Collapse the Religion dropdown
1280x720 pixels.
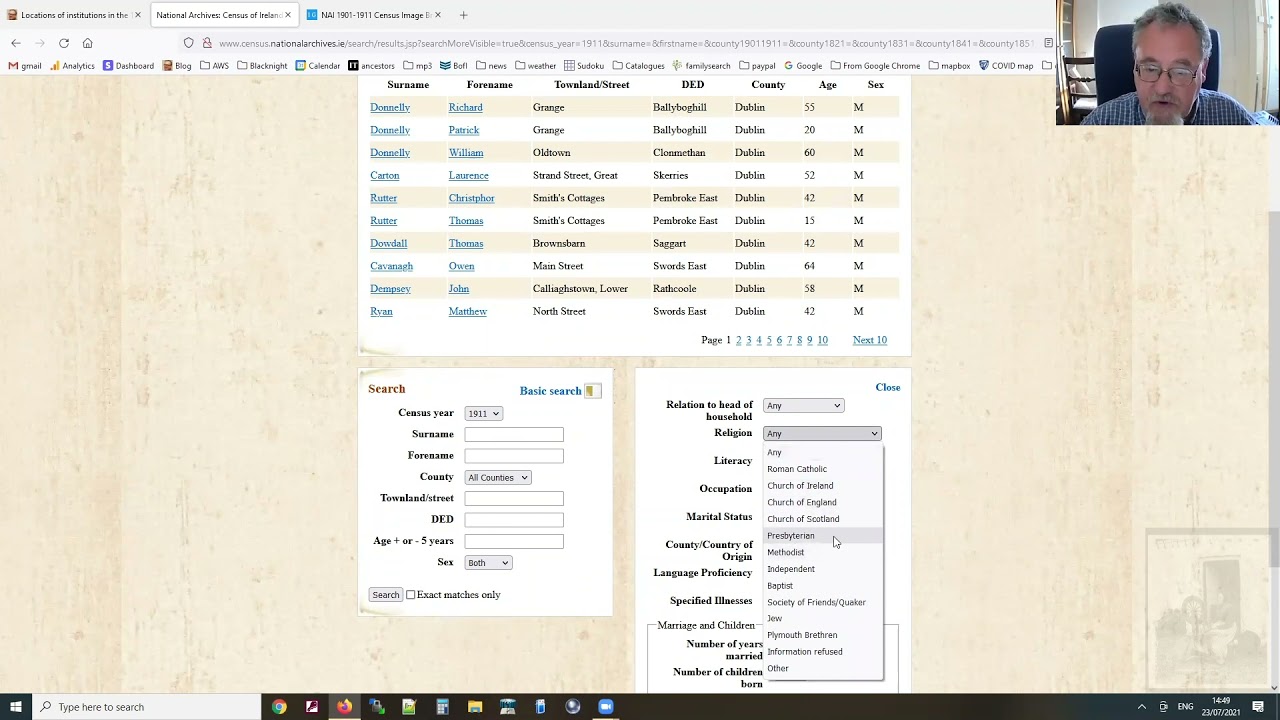822,434
